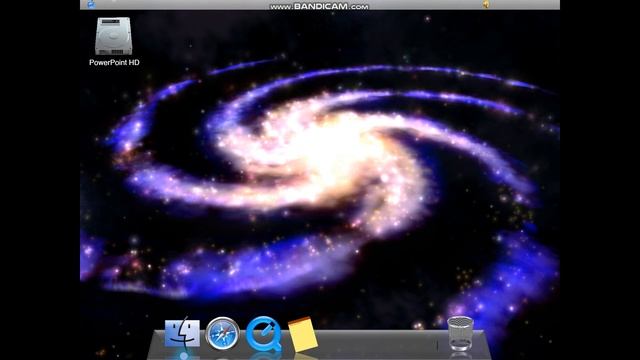
Task: Select the PowerPoint HD drive icon
Action: [x=113, y=36]
